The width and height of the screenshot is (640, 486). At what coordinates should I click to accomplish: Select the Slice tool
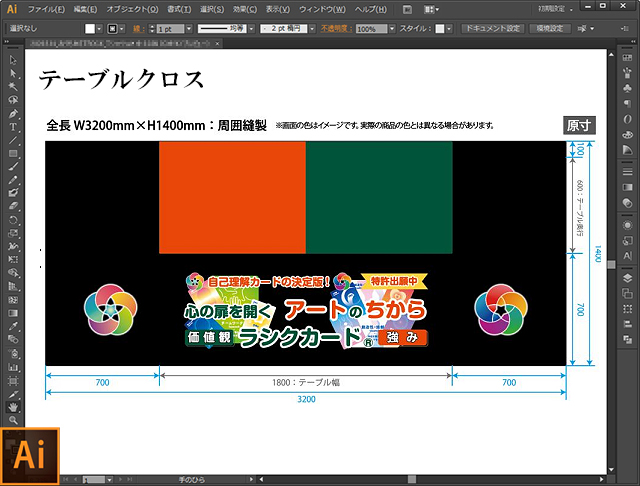click(x=13, y=394)
